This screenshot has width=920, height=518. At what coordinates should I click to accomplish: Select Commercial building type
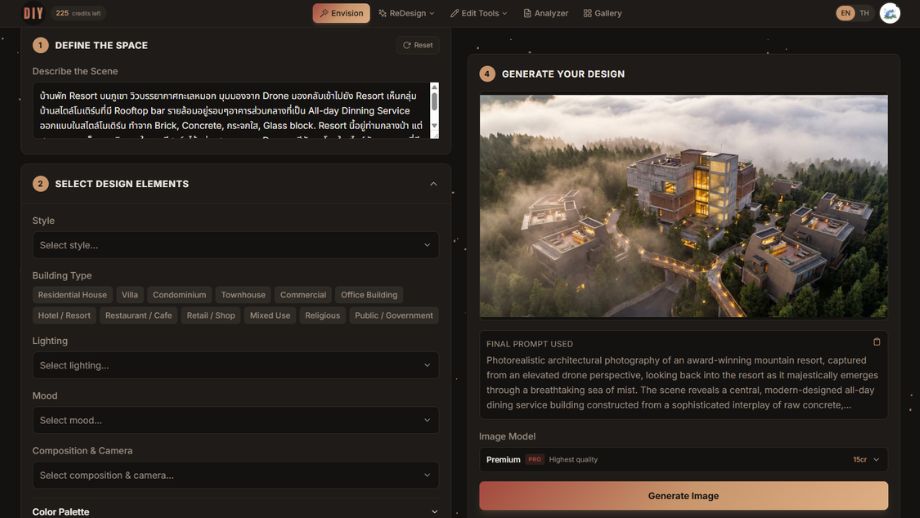(x=303, y=294)
